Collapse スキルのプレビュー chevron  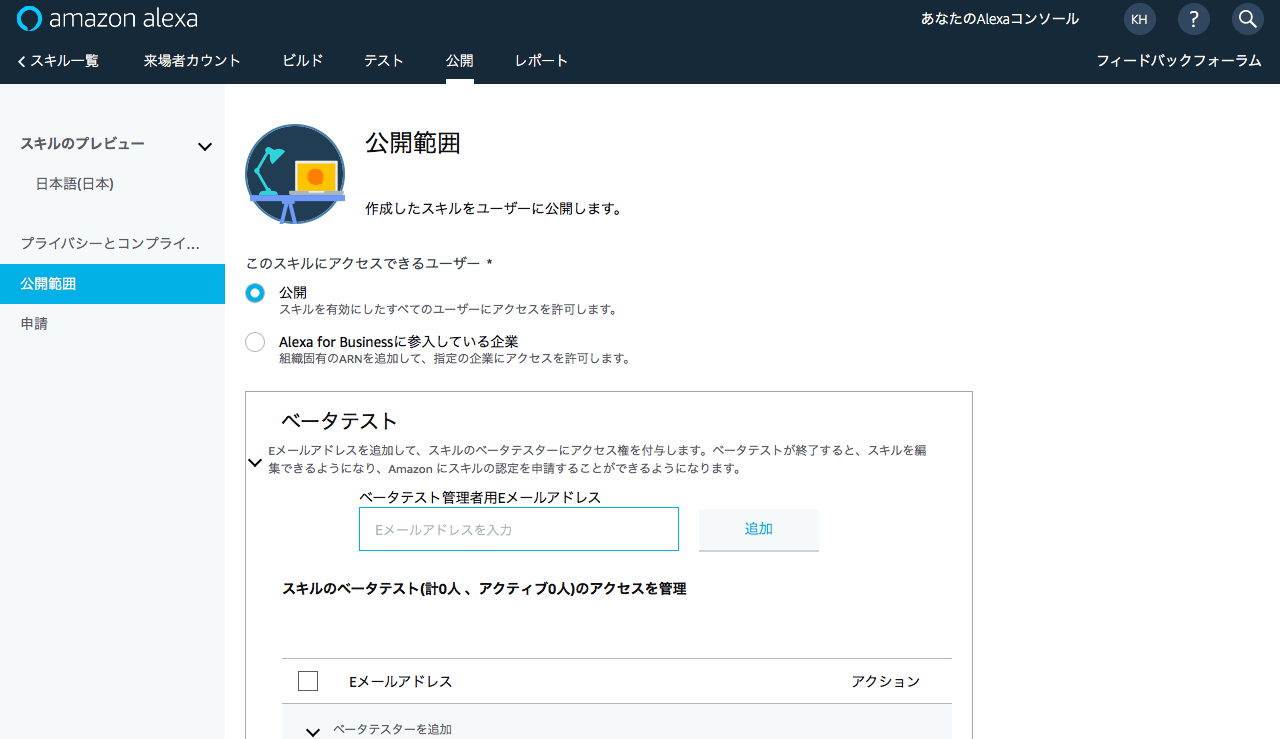point(205,147)
